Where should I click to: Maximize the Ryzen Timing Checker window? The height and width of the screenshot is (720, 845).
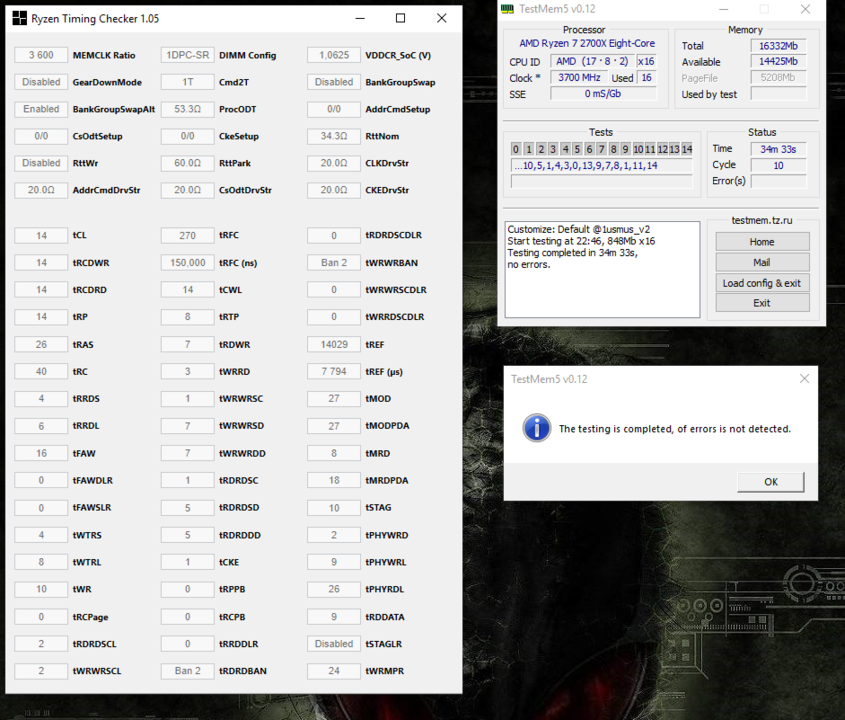click(400, 18)
